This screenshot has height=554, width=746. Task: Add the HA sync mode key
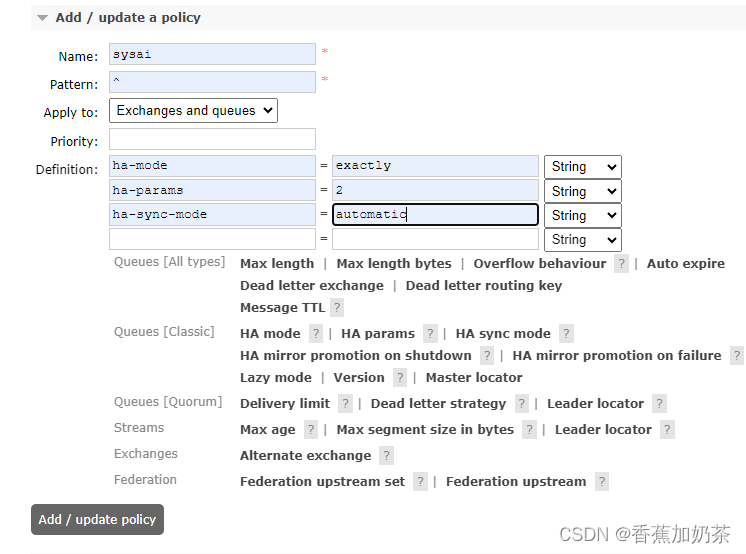point(503,334)
